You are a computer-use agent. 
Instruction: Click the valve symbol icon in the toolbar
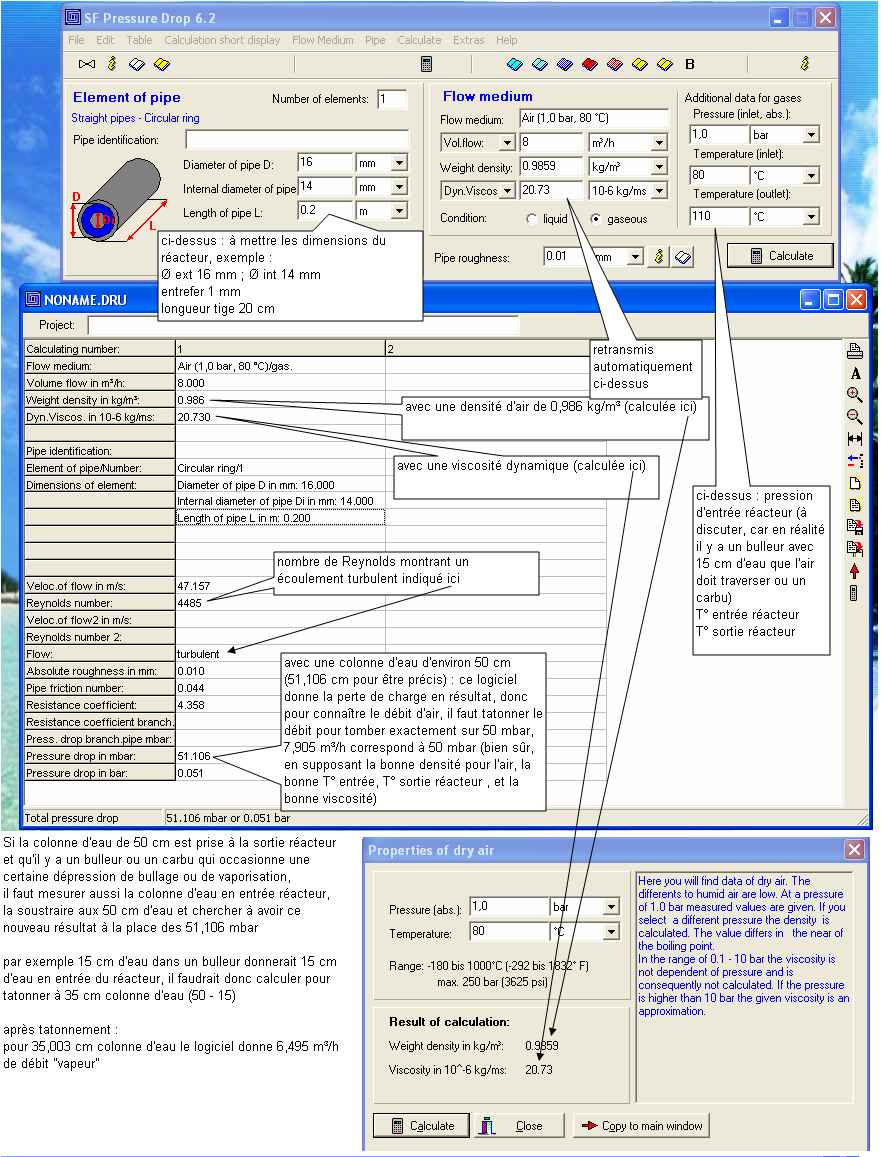point(87,64)
